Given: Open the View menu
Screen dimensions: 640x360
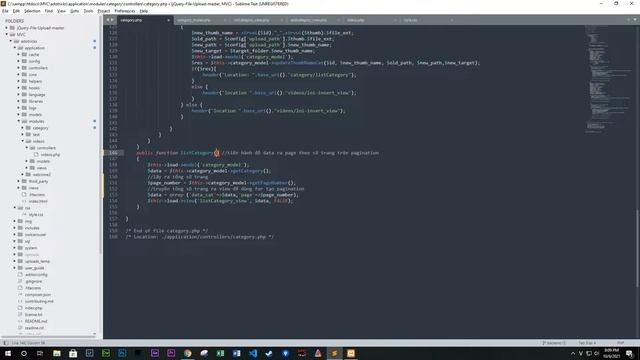Looking at the screenshot, I should click(x=62, y=11).
